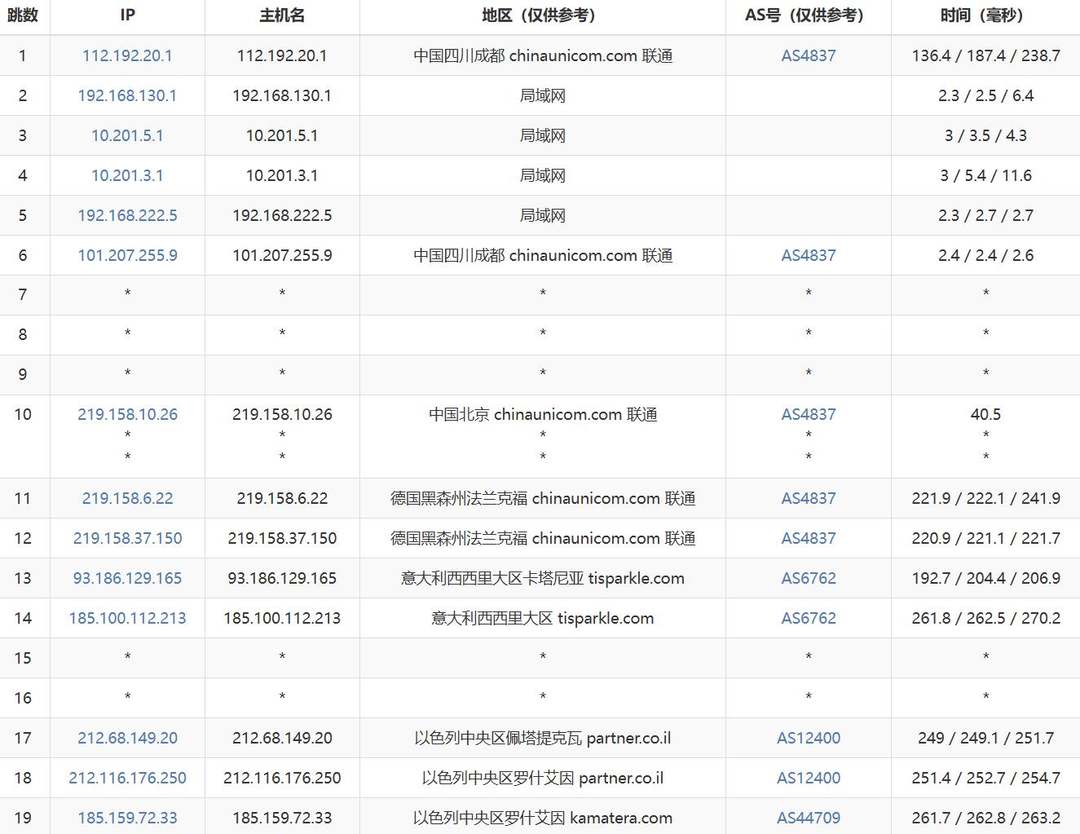This screenshot has width=1080, height=834.
Task: Click the 185.159.72.33 hyperlink
Action: click(x=127, y=817)
